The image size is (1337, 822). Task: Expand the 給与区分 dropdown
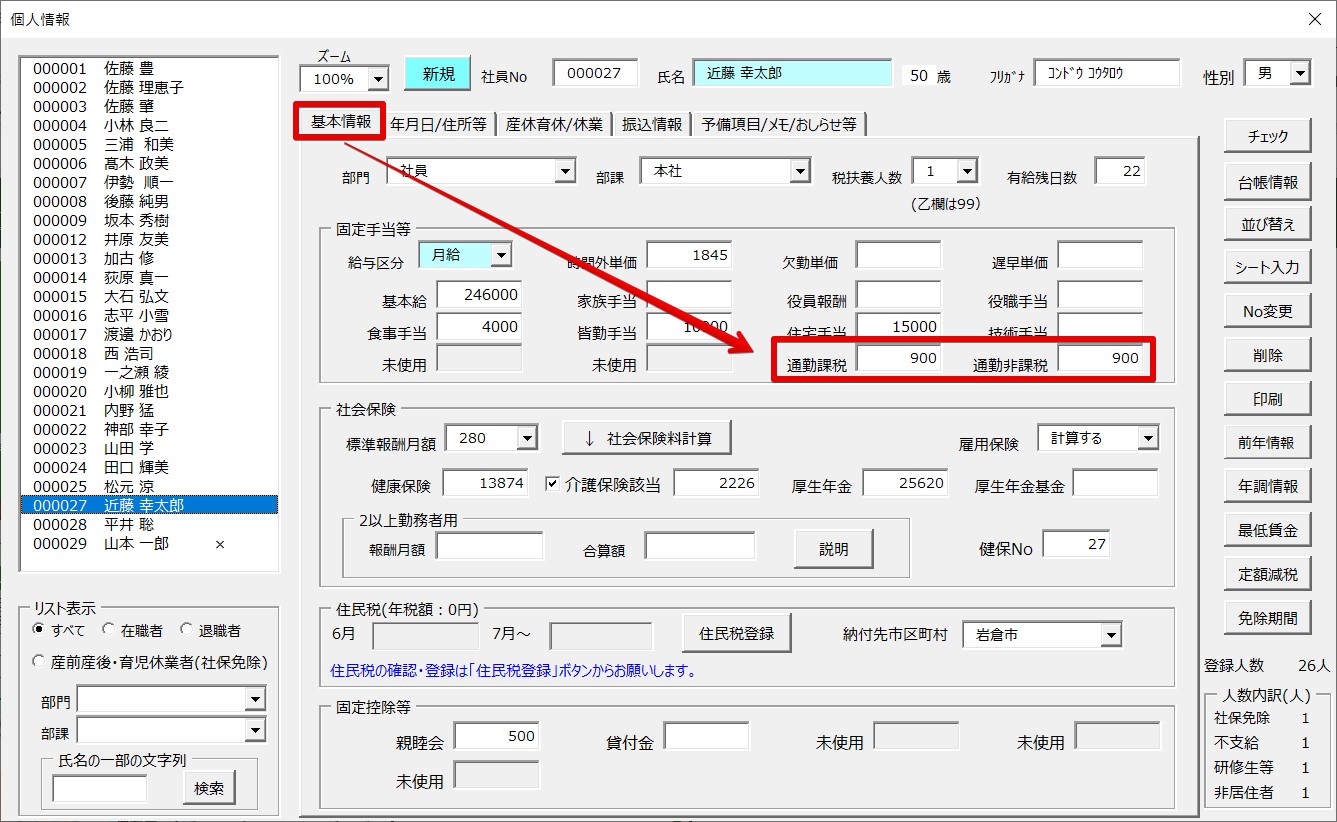[501, 256]
